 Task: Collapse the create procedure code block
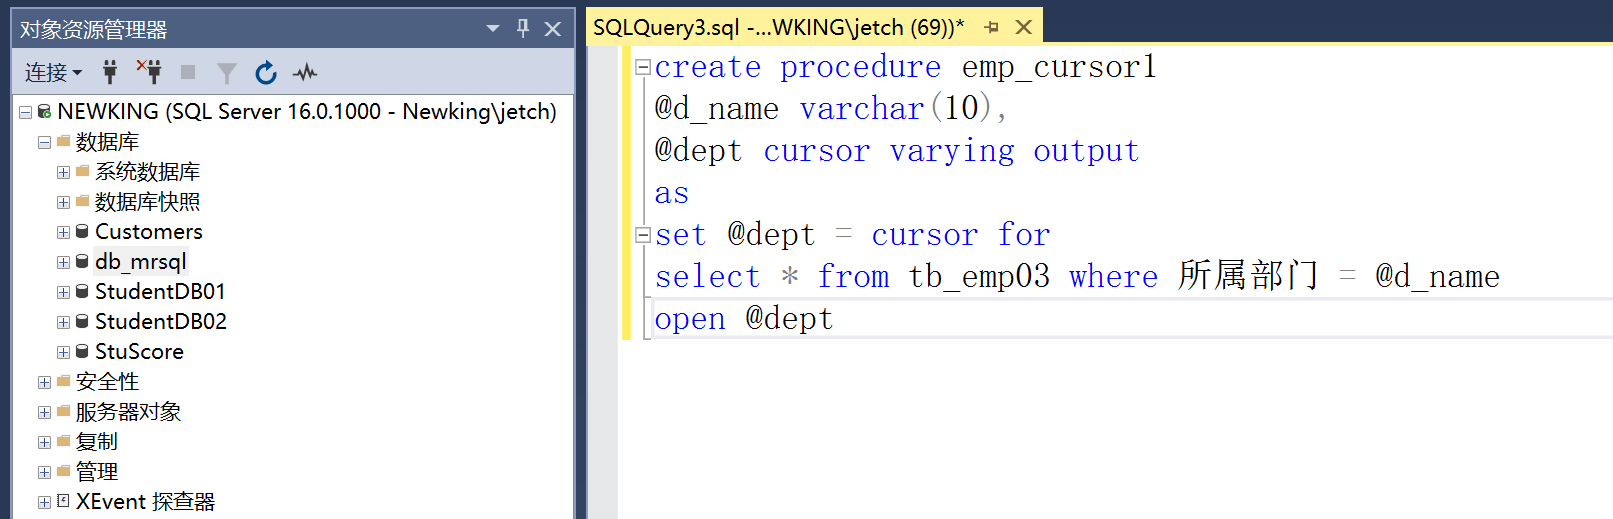(x=643, y=67)
